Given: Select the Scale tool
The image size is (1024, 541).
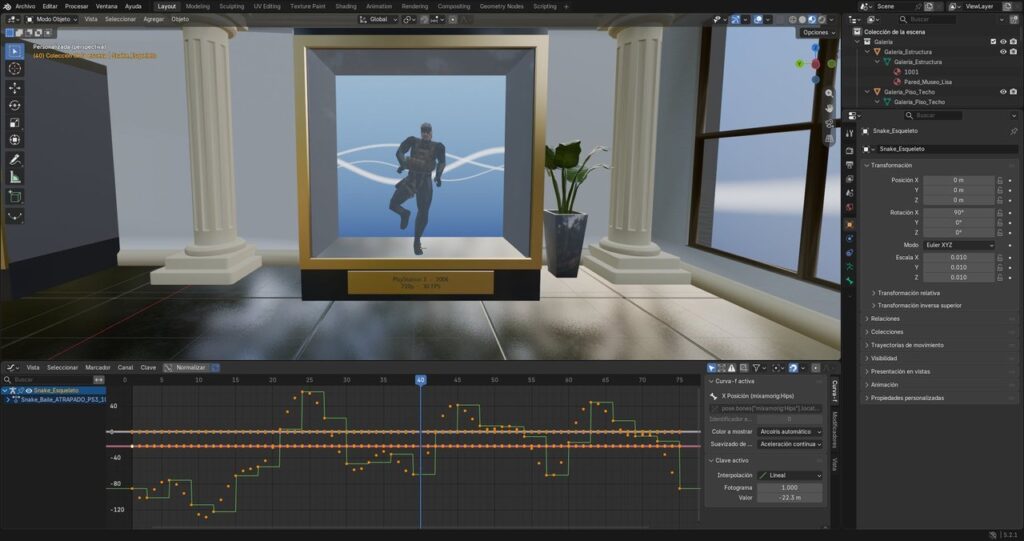Looking at the screenshot, I should pyautogui.click(x=14, y=123).
